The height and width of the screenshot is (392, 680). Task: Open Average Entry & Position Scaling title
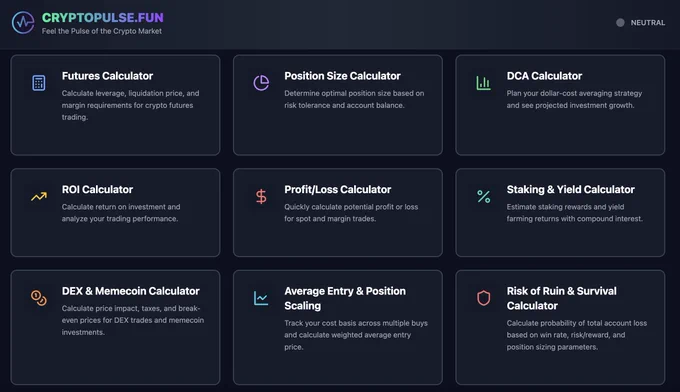point(345,298)
